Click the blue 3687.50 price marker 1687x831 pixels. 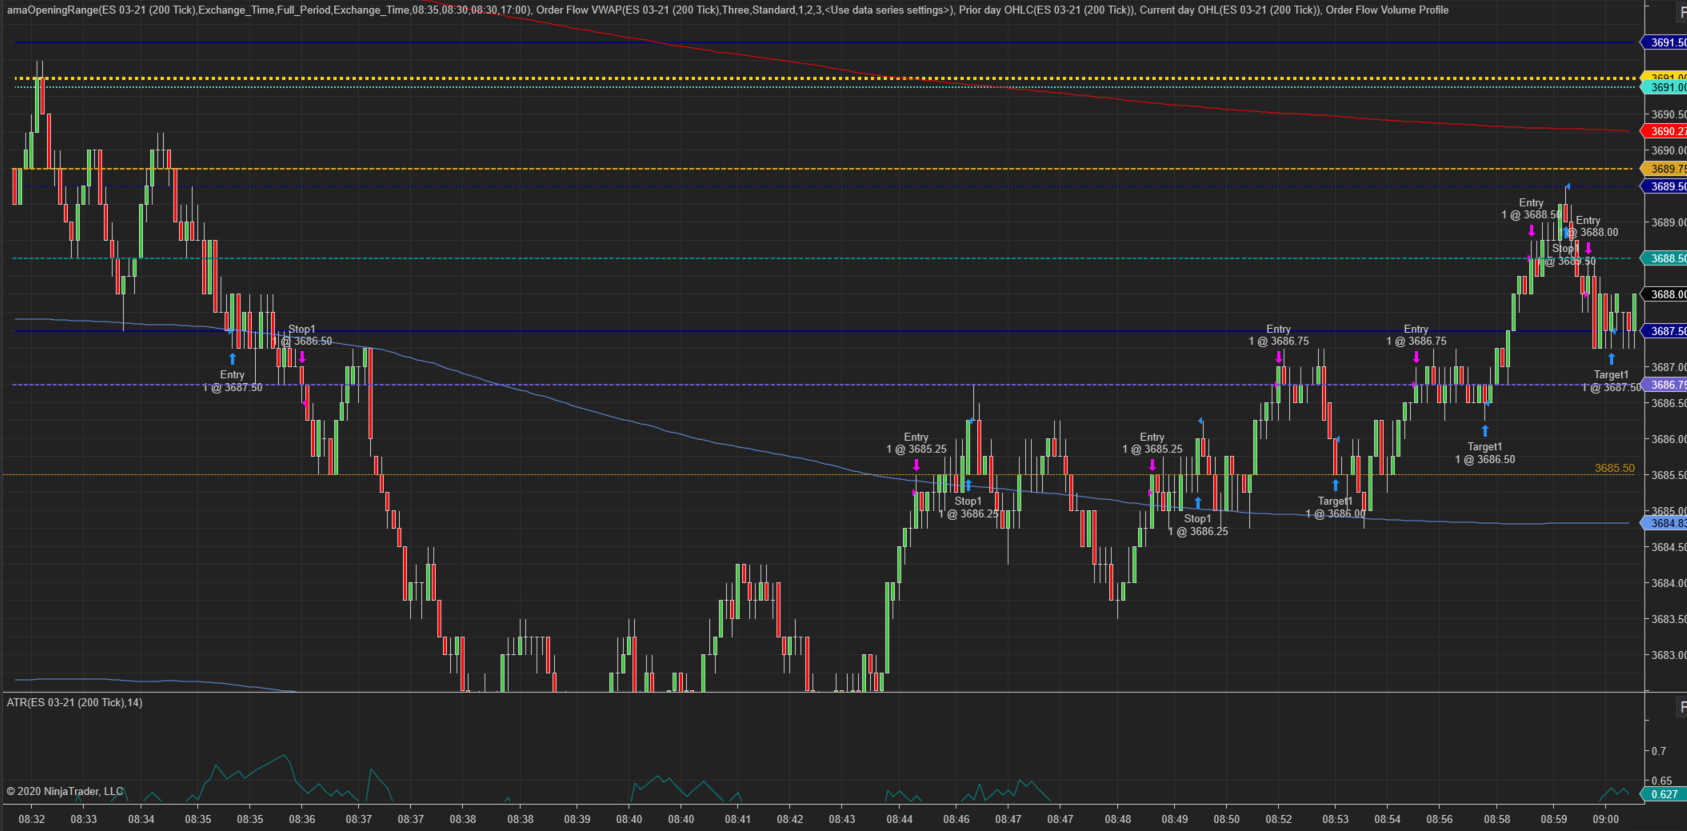click(1665, 331)
